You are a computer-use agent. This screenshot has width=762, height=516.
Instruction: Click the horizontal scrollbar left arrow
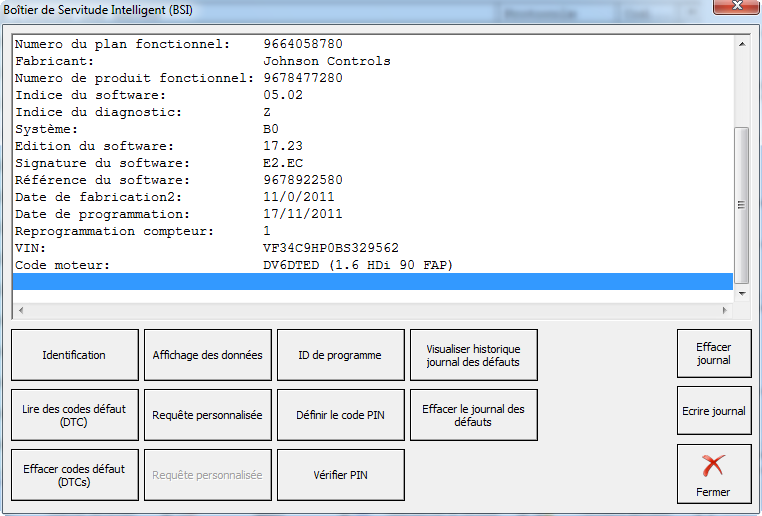click(x=21, y=310)
